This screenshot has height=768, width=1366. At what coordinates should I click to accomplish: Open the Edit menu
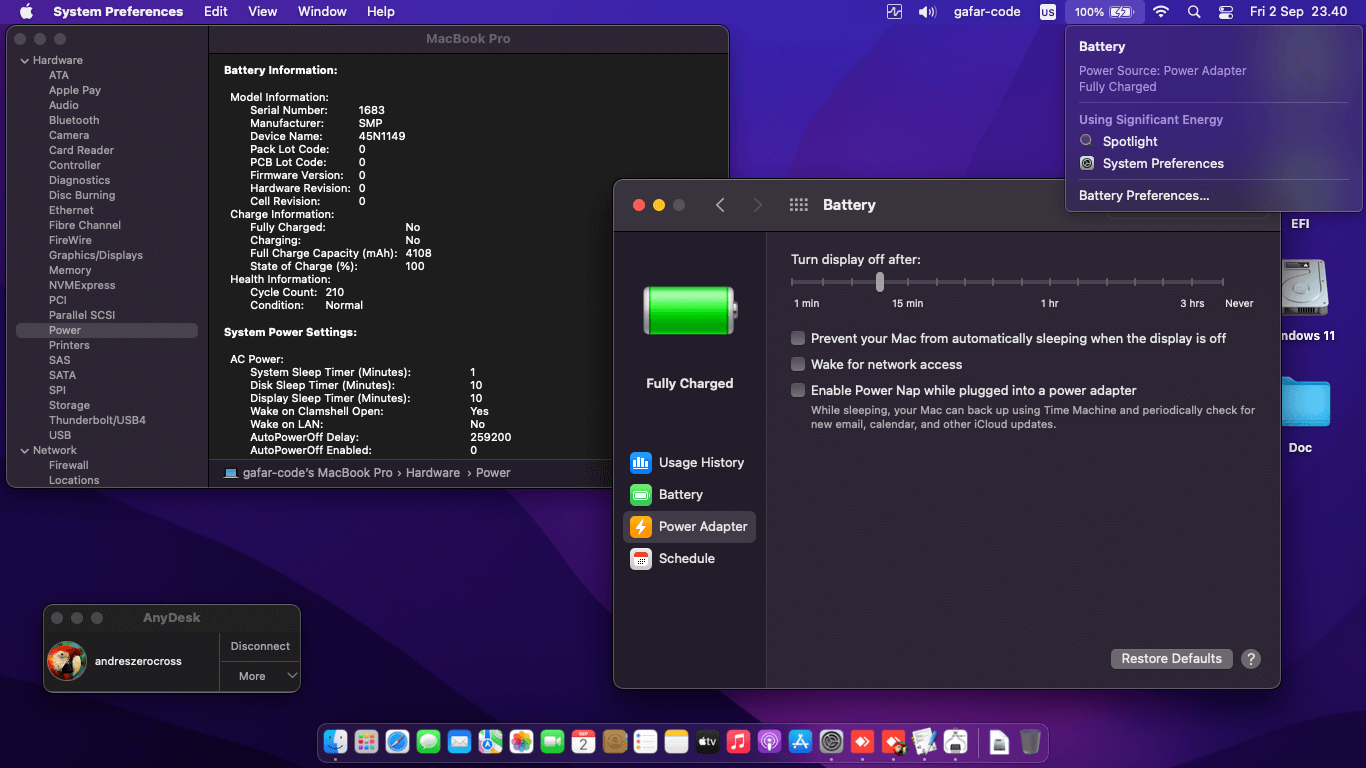coord(216,12)
